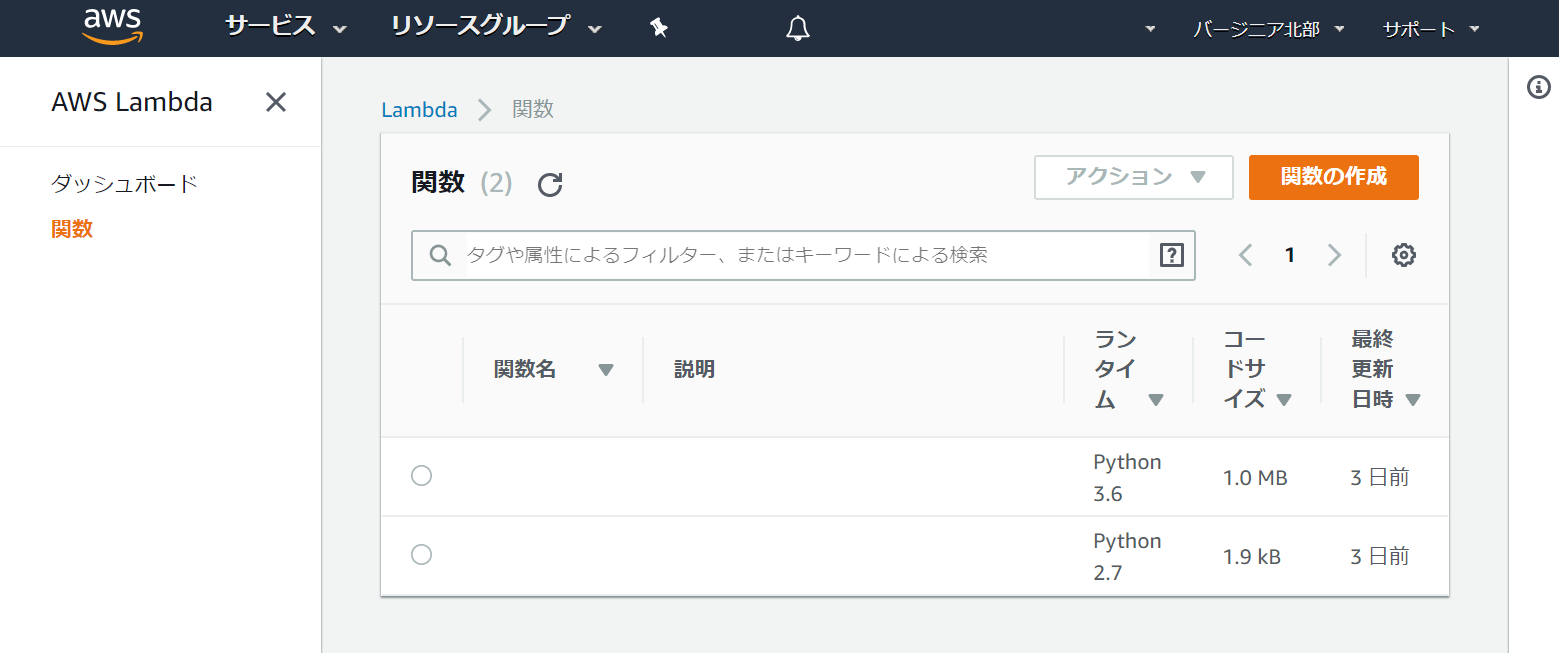Click inside the function filter search box
1559x653 pixels.
coord(700,255)
